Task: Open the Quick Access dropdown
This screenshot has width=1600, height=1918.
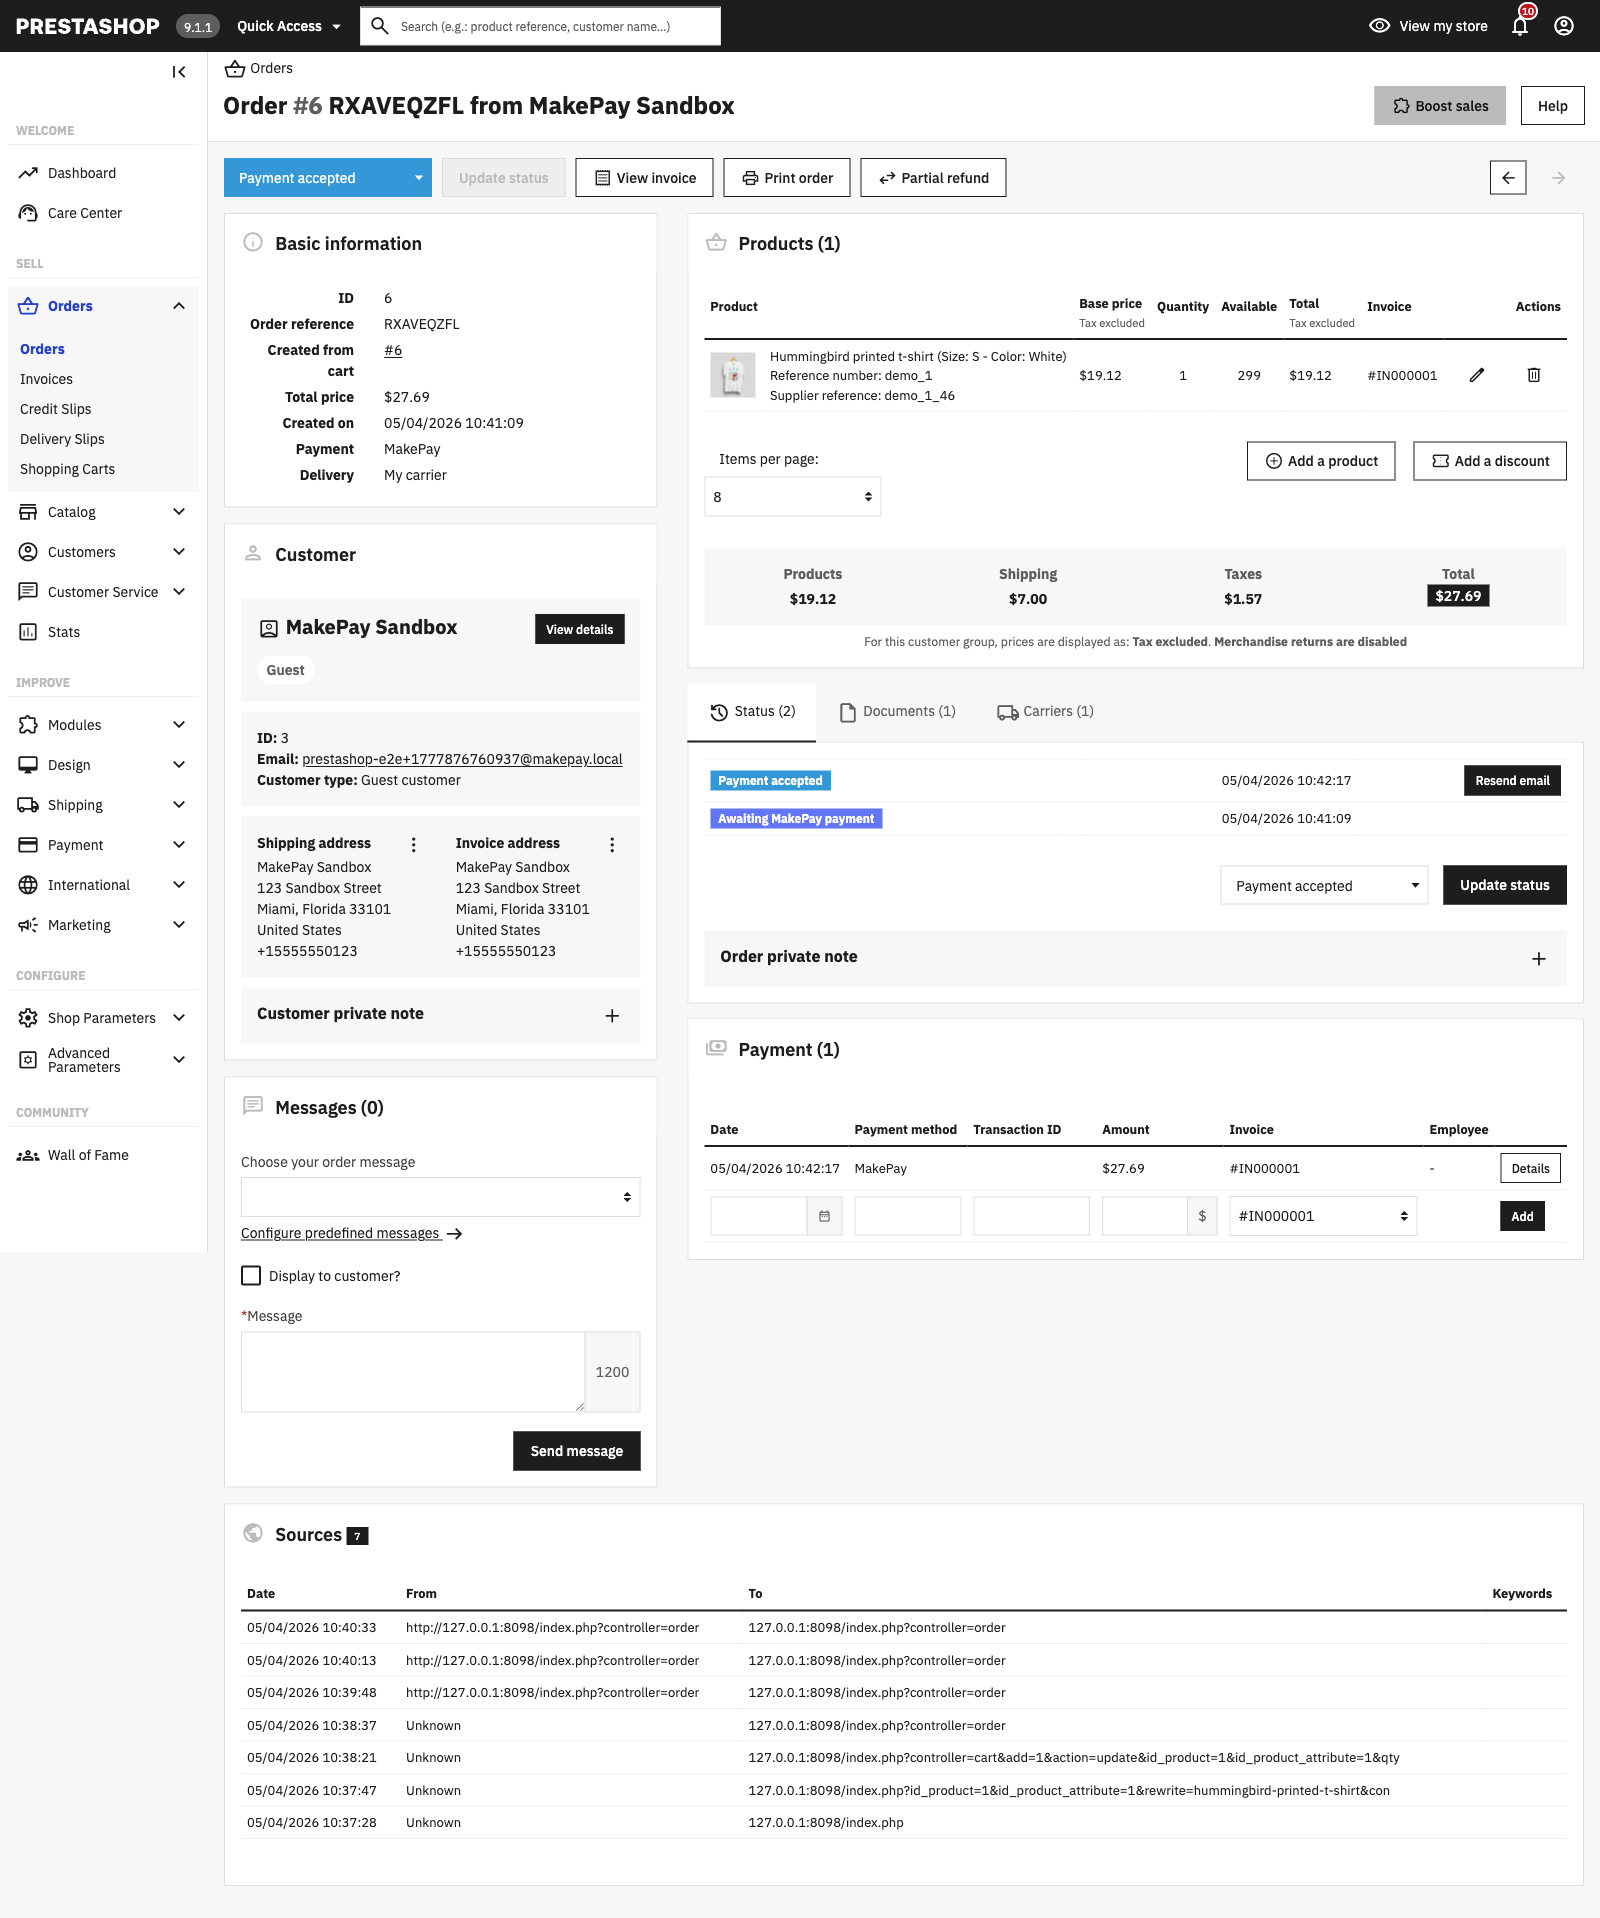Action: tap(289, 26)
